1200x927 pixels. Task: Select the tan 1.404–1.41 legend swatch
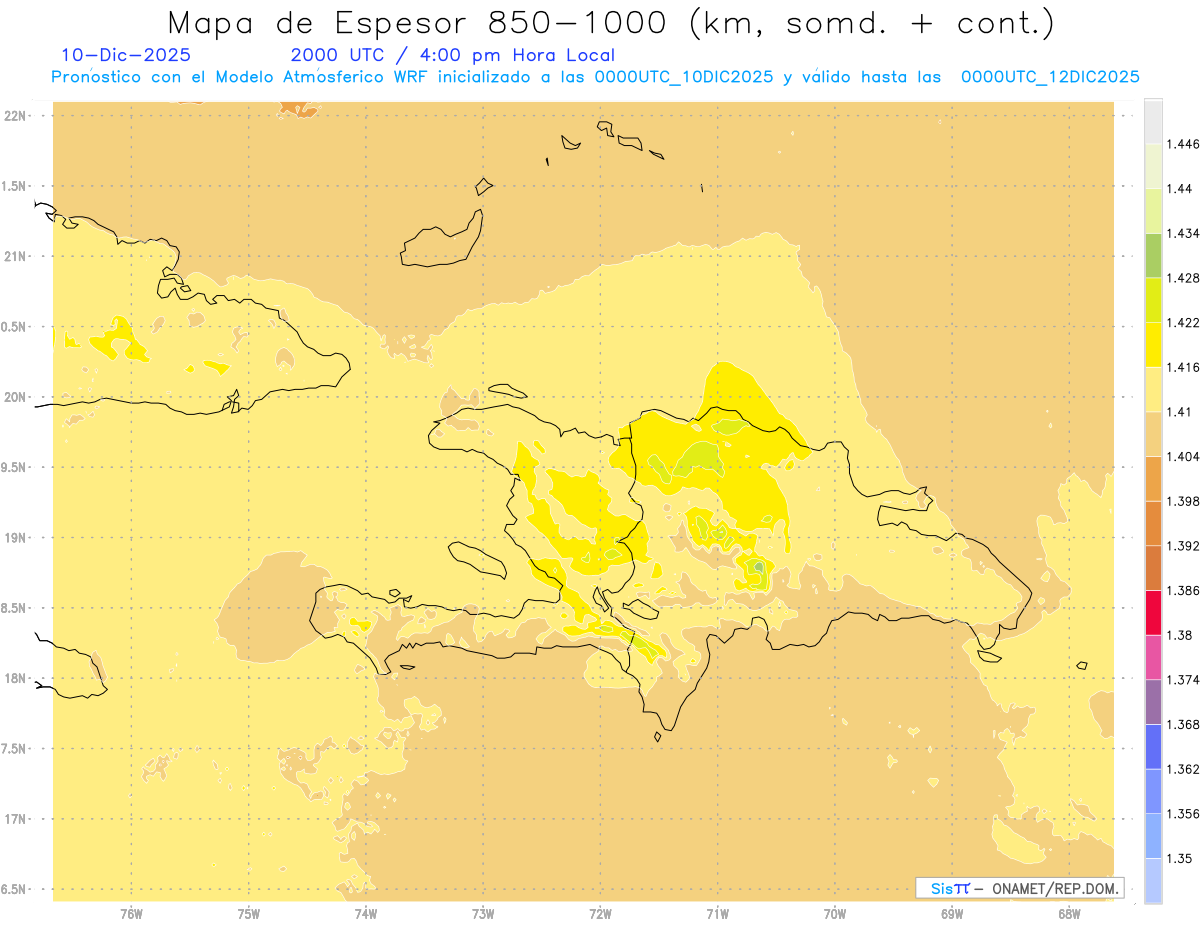coord(1153,433)
